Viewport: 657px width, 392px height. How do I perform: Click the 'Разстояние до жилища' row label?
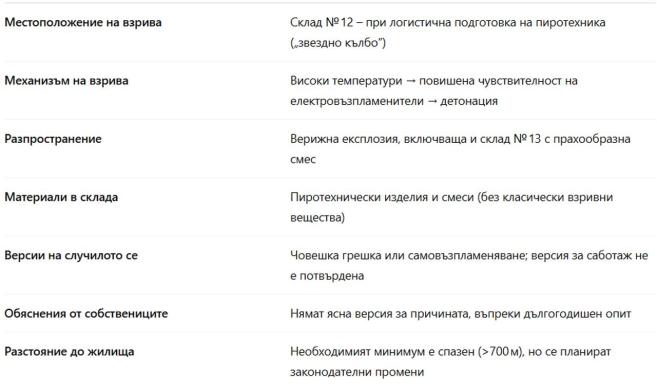[x=69, y=351]
